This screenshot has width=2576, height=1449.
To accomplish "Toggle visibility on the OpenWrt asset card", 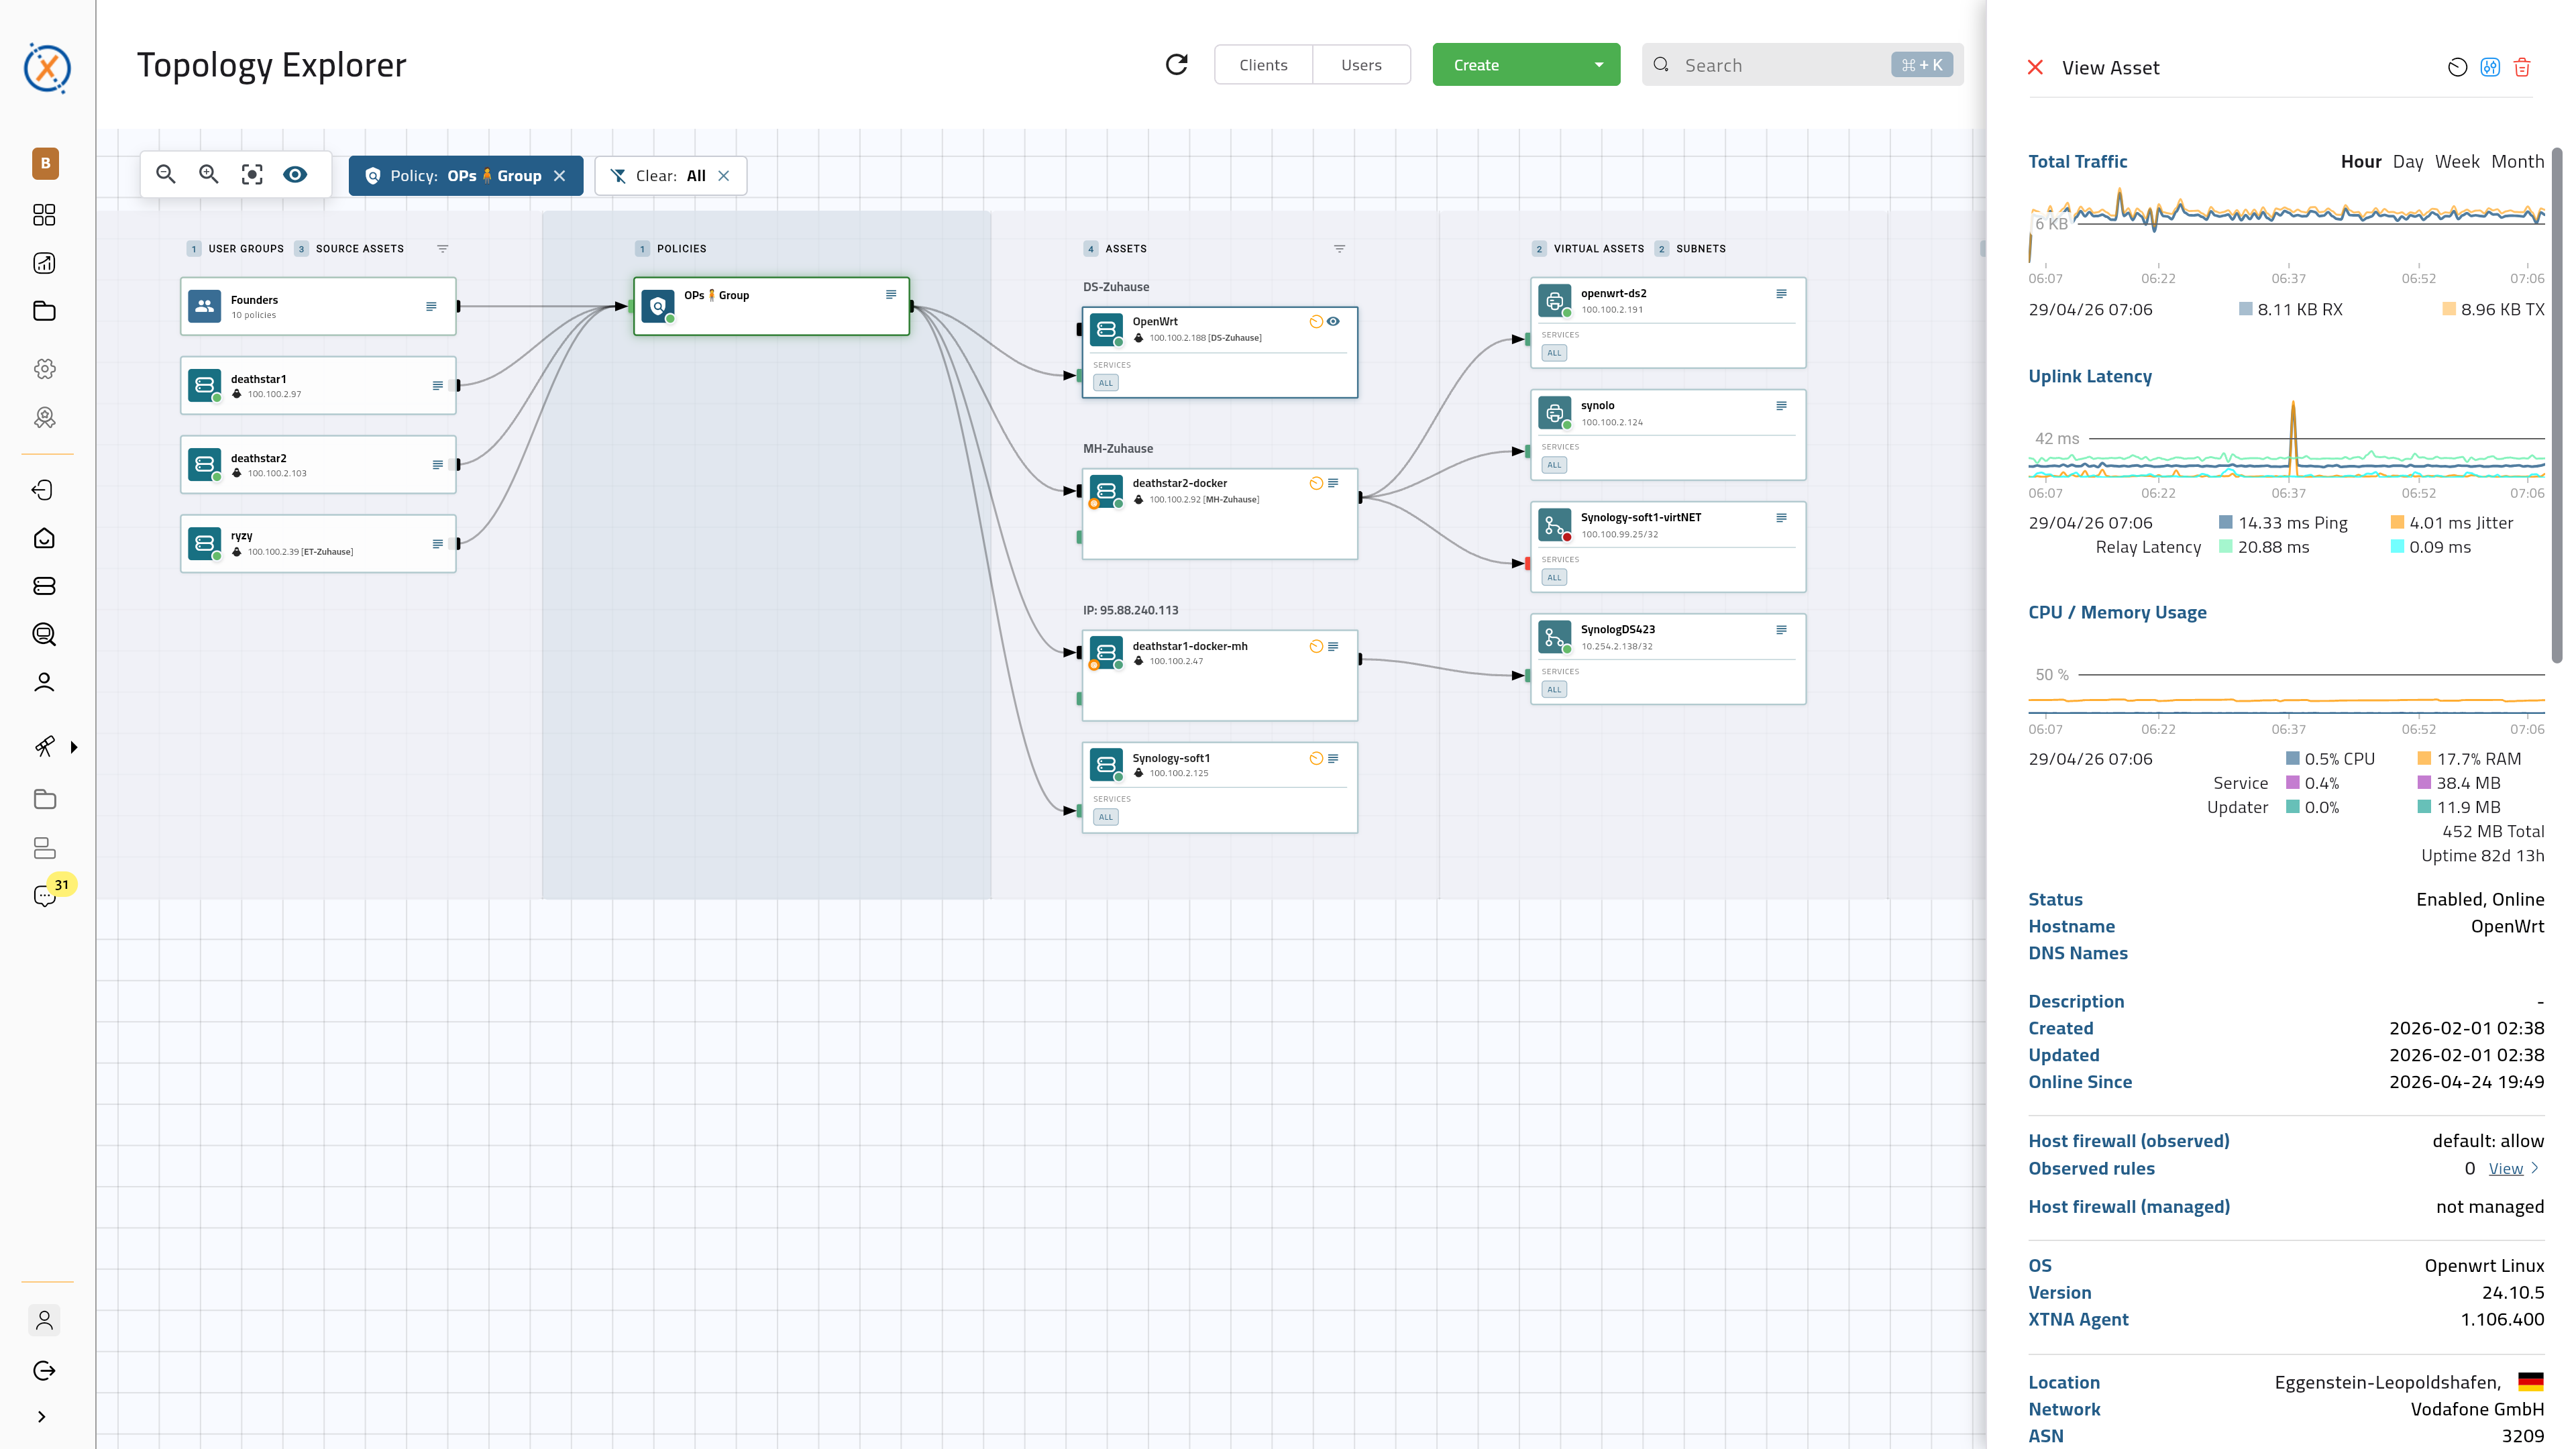I will click(x=1334, y=321).
